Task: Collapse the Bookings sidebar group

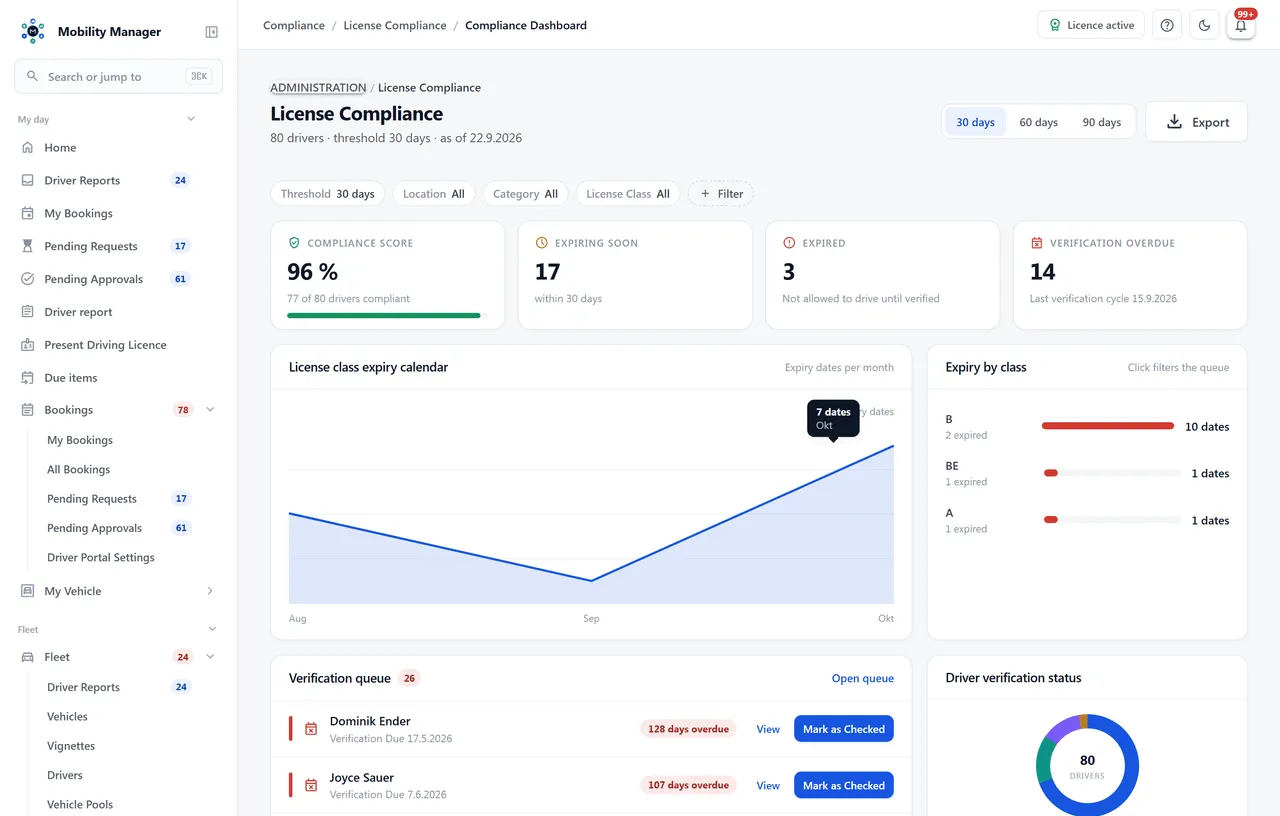Action: click(x=210, y=410)
